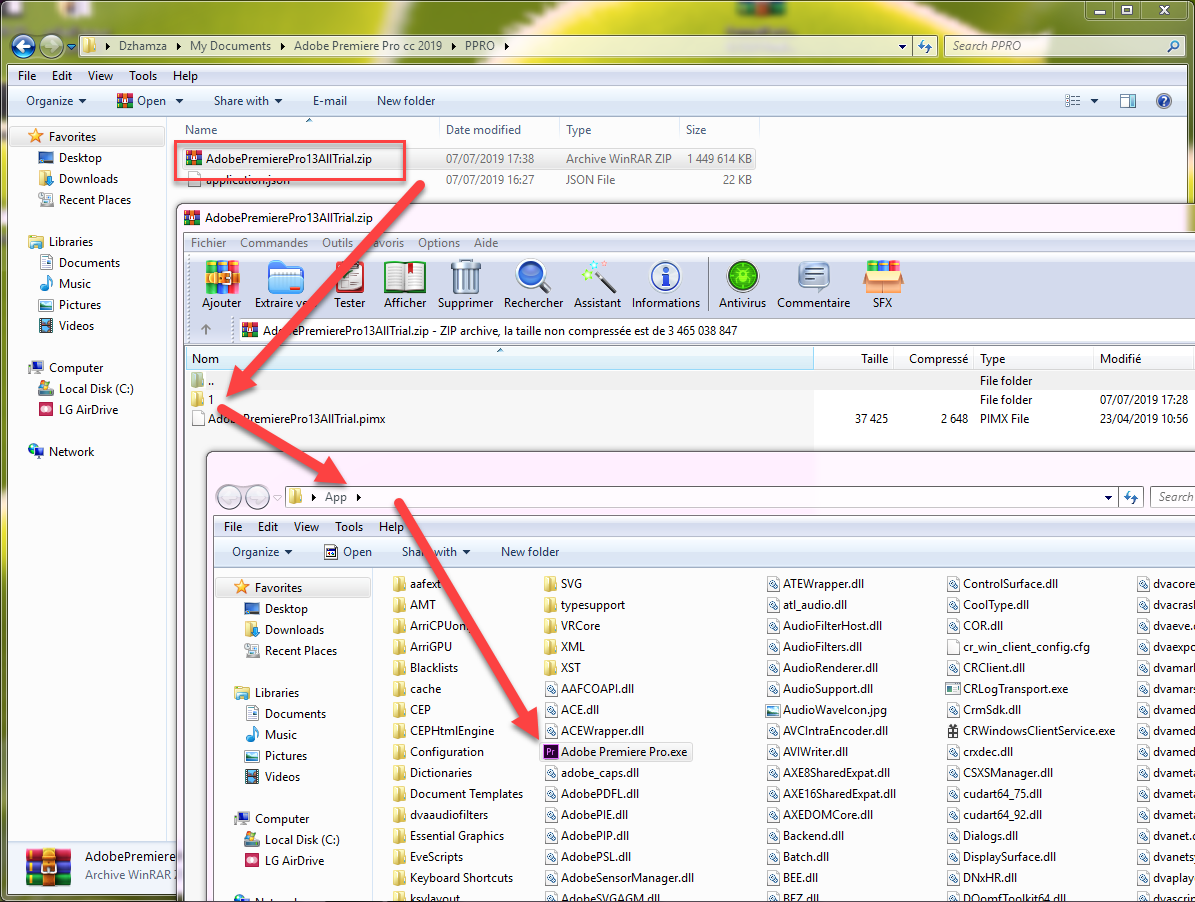Expand the App window address bar dropdown
Viewport: 1195px width, 902px height.
1108,497
